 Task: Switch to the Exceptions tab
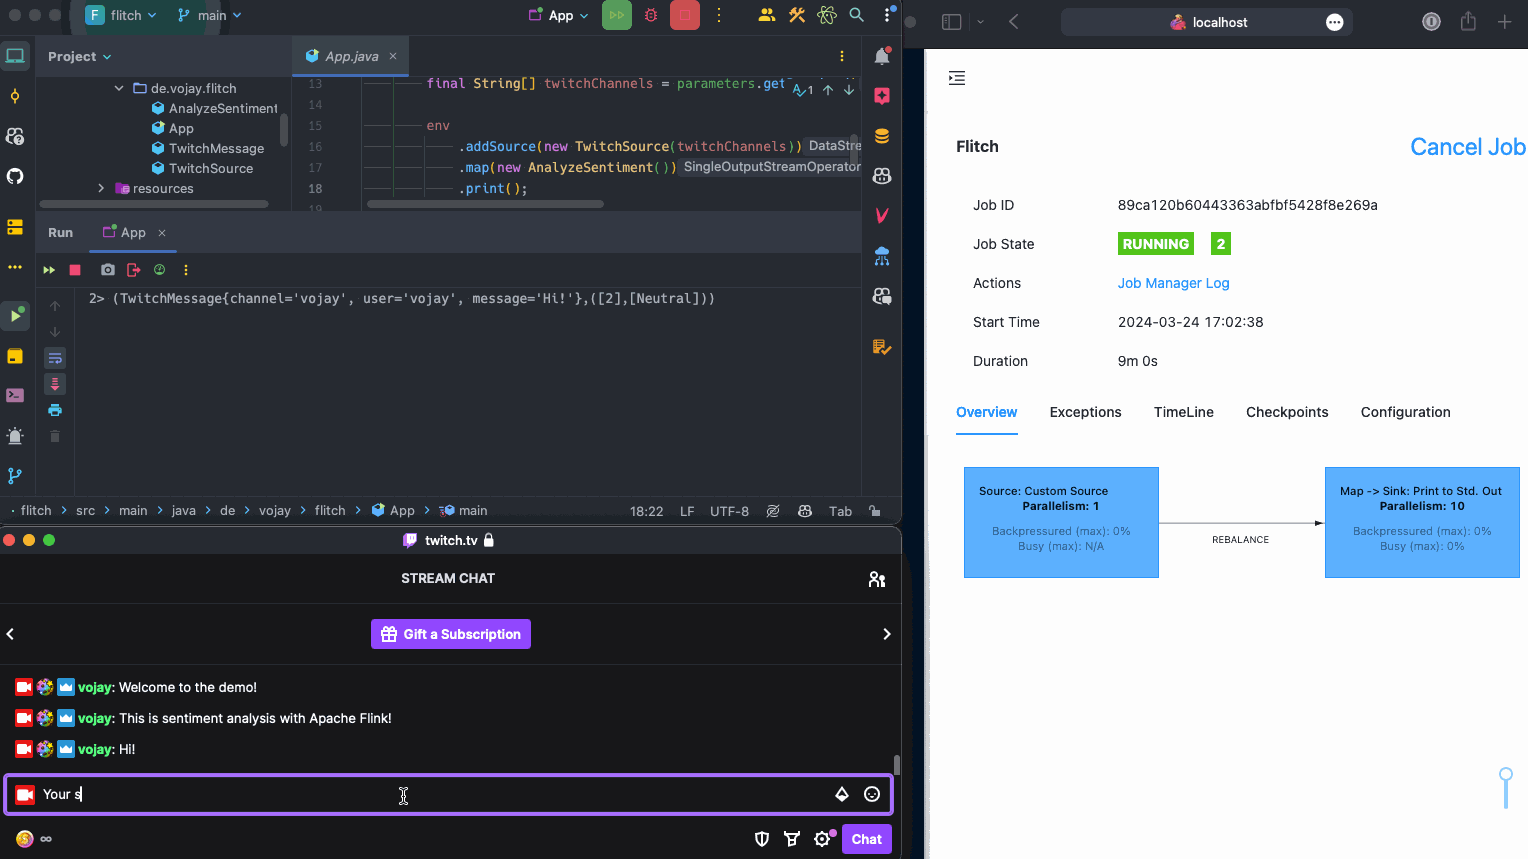[1085, 412]
